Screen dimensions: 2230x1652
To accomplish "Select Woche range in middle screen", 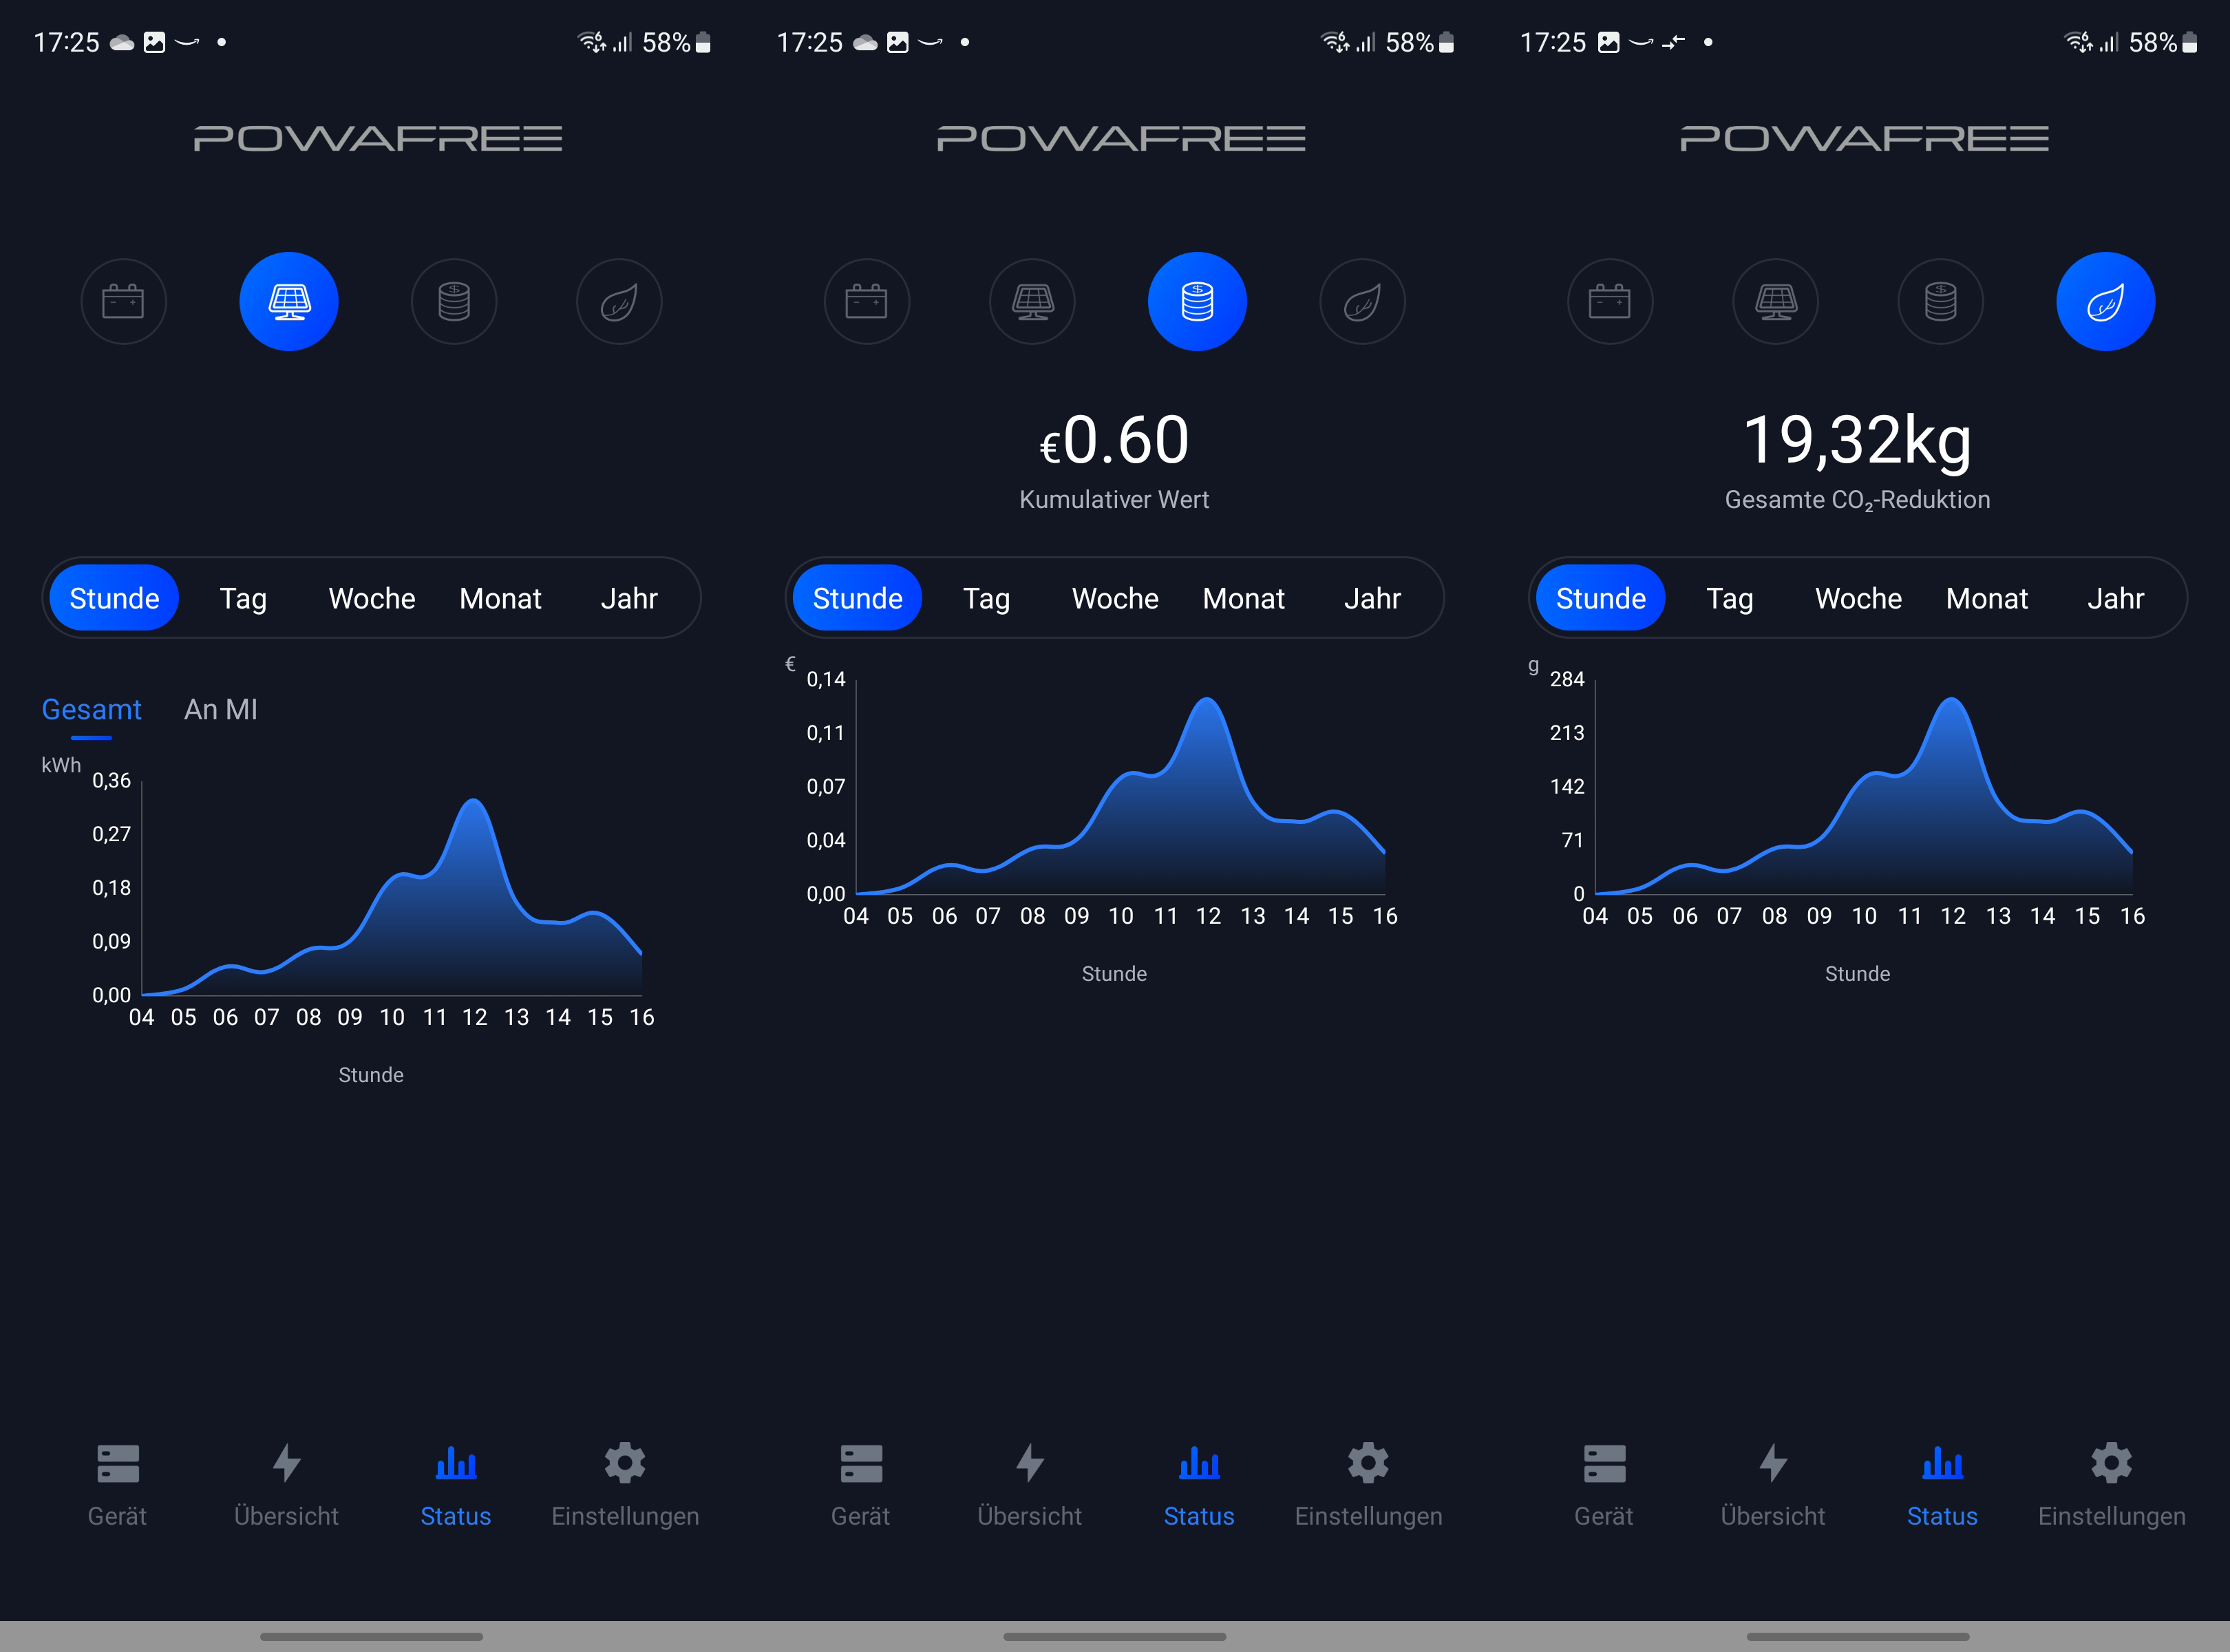I will click(1115, 598).
